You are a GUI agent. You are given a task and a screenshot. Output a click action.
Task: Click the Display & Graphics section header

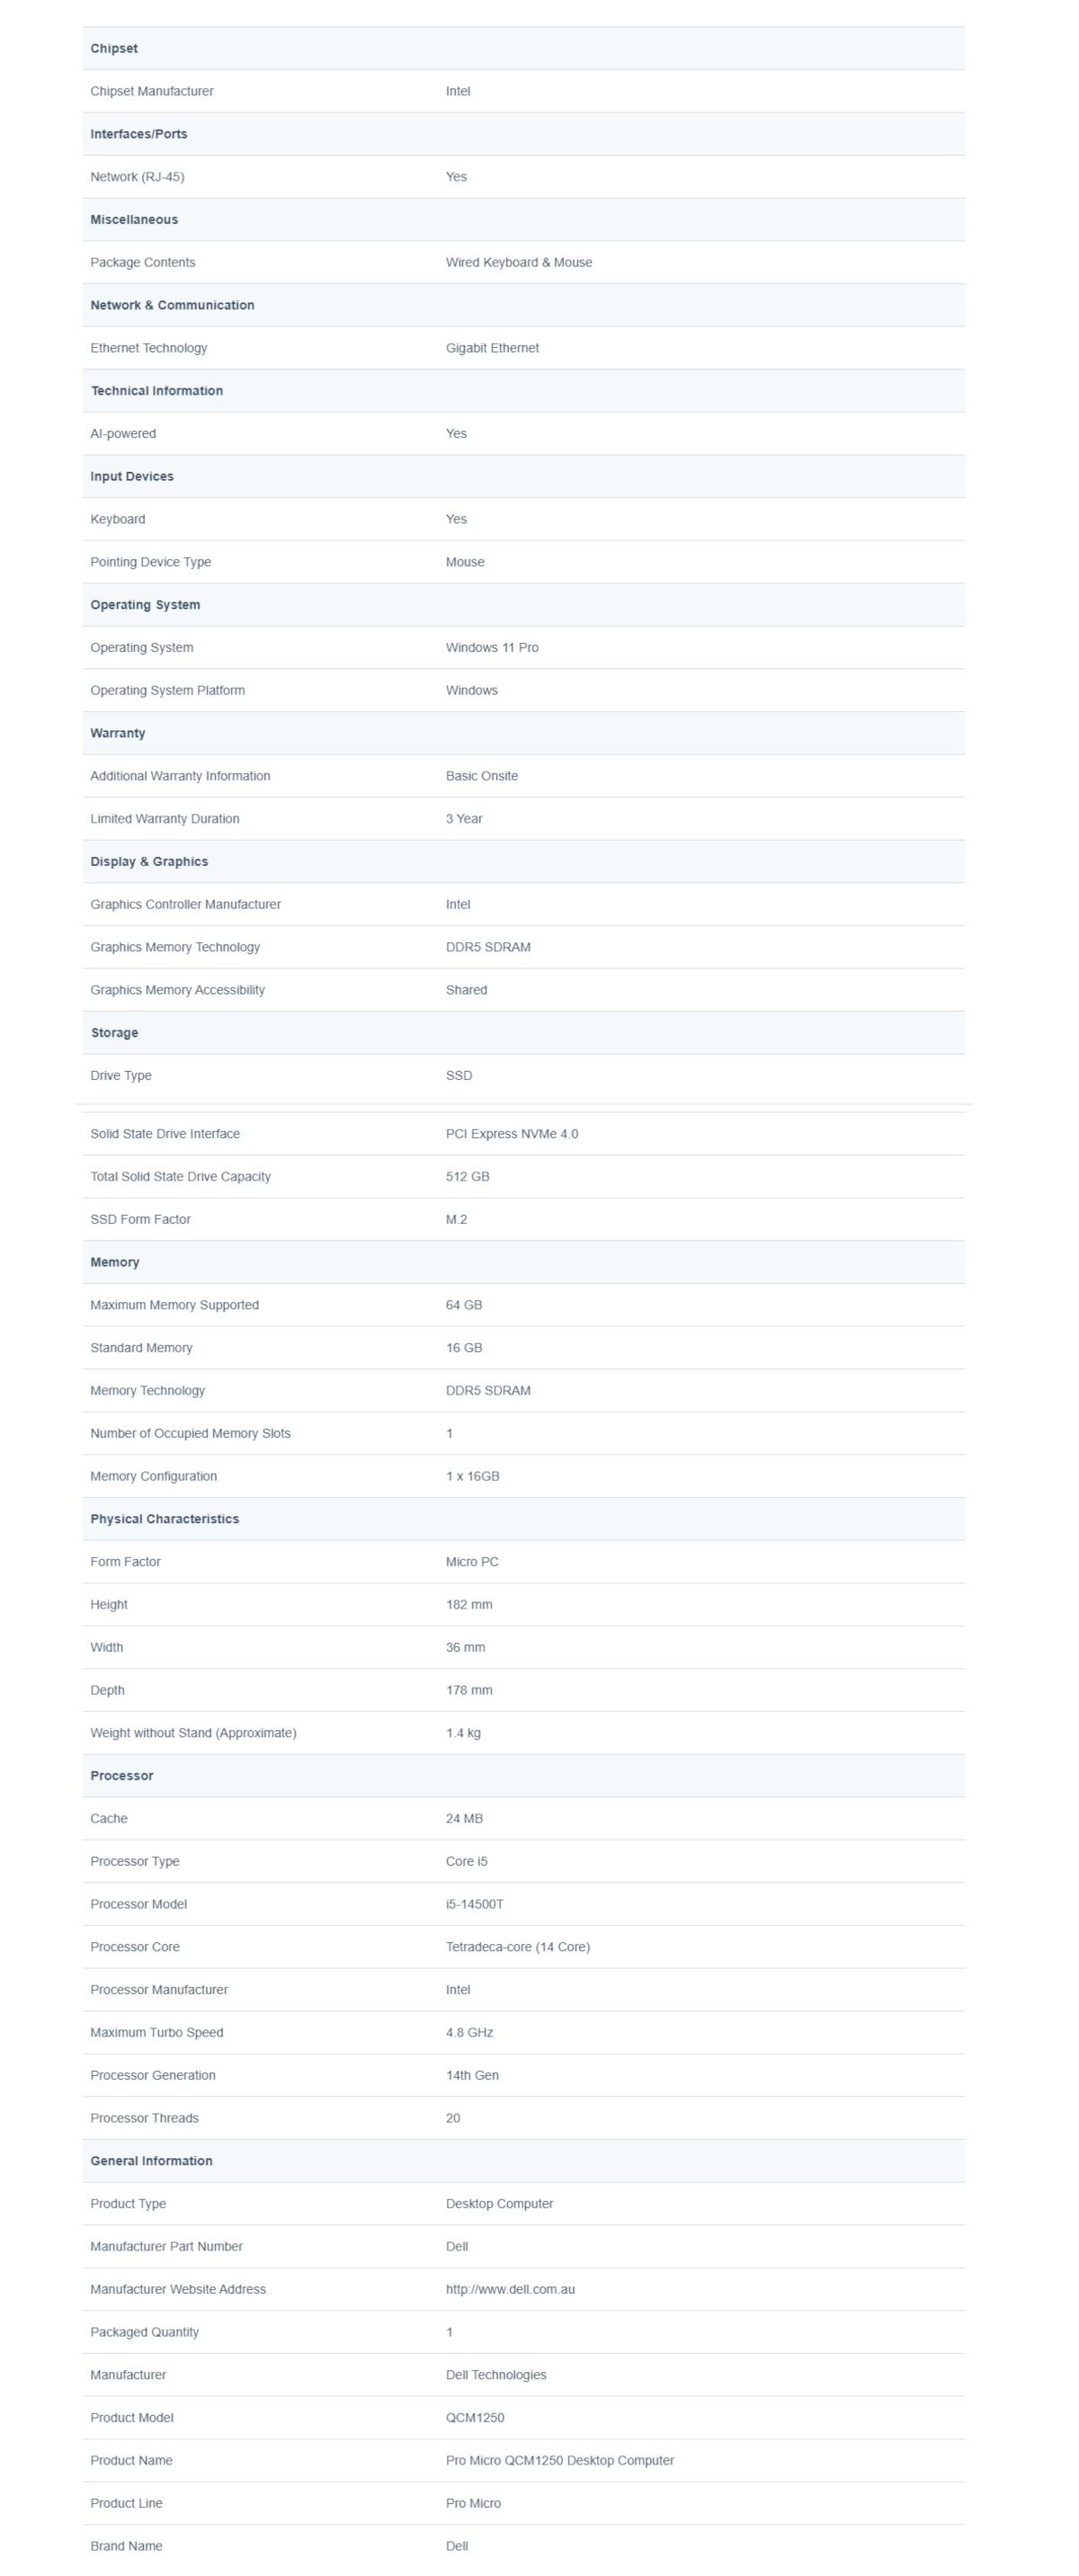(x=149, y=861)
